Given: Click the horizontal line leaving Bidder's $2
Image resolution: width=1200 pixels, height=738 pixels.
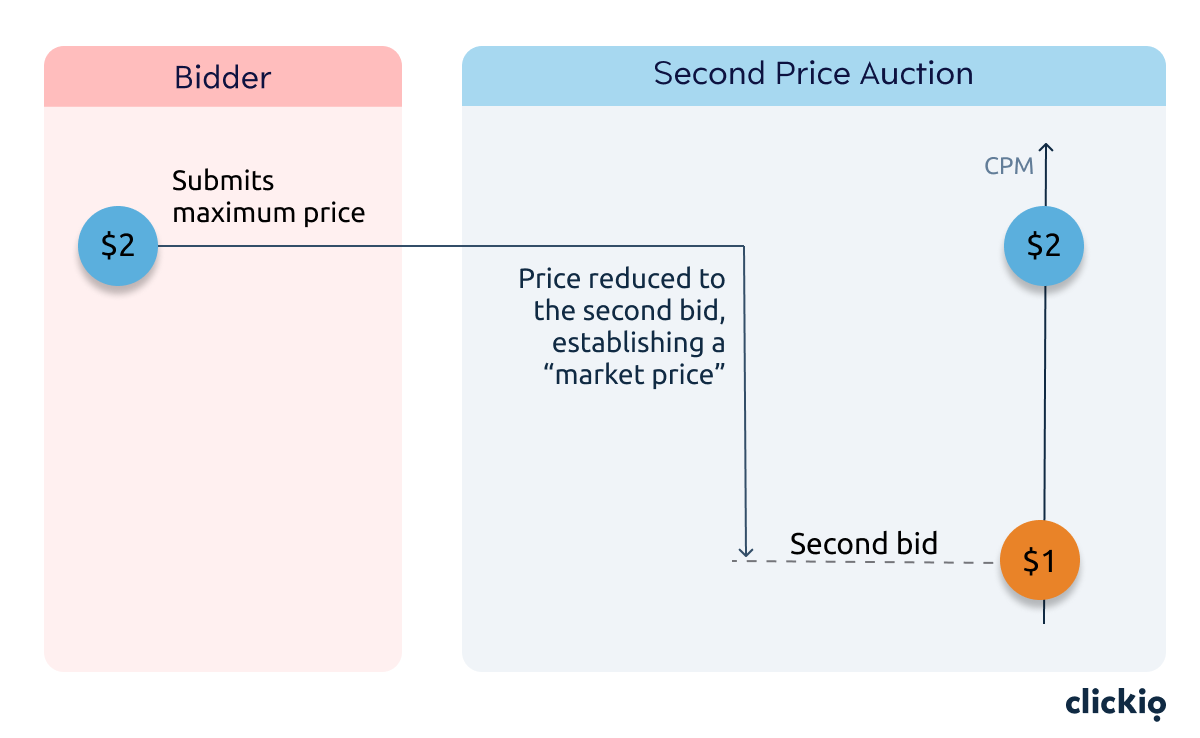Looking at the screenshot, I should click(x=450, y=246).
